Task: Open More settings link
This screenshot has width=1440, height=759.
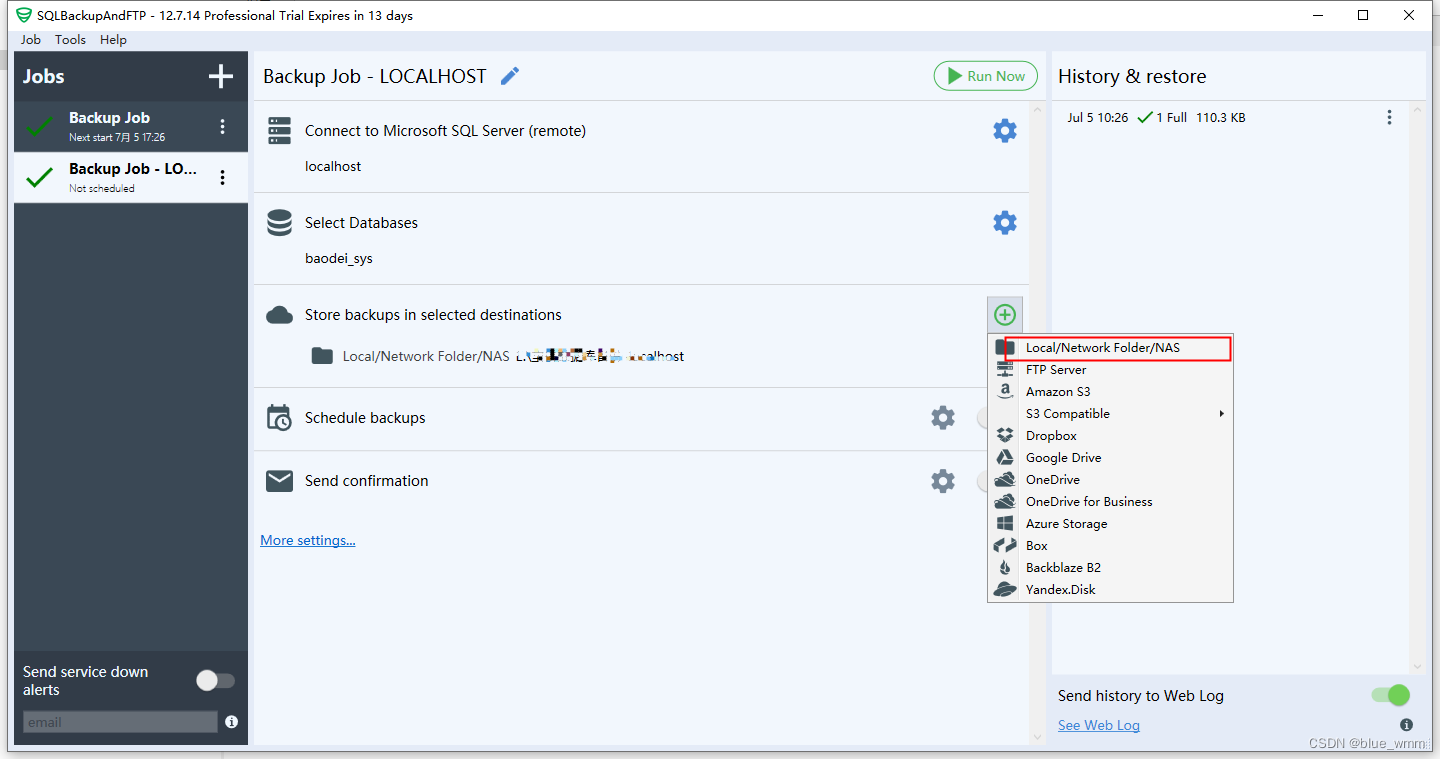Action: [308, 540]
